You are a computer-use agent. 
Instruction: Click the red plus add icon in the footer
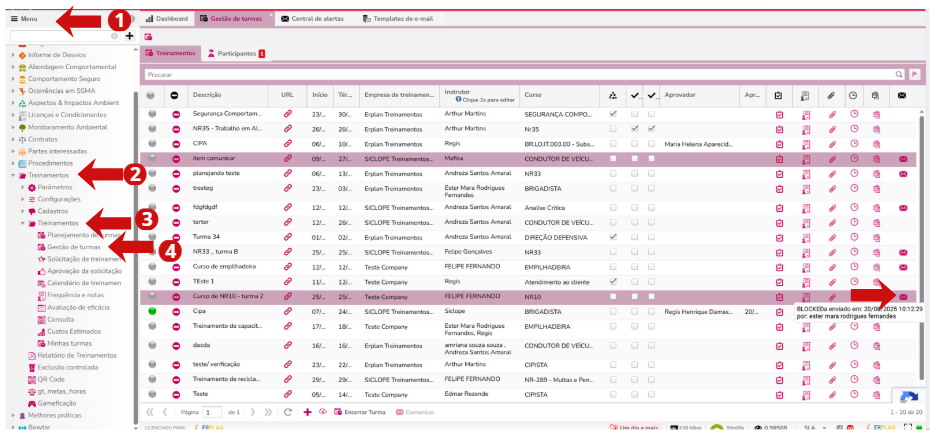tap(307, 412)
